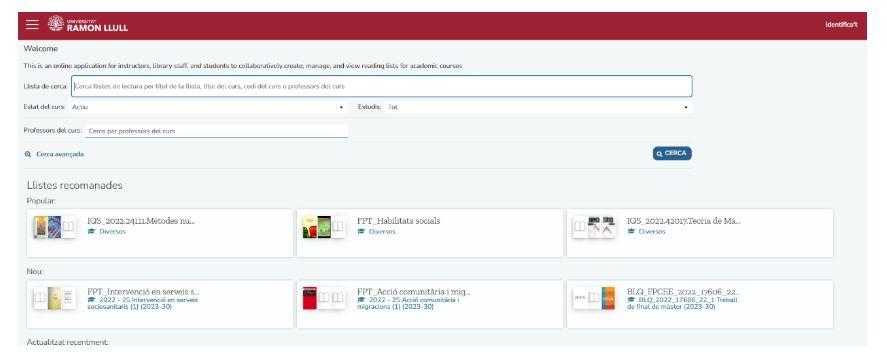This screenshot has height=364, width=887.
Task: Click graduation cap icon under IQS_2022.24111
Action: point(92,232)
